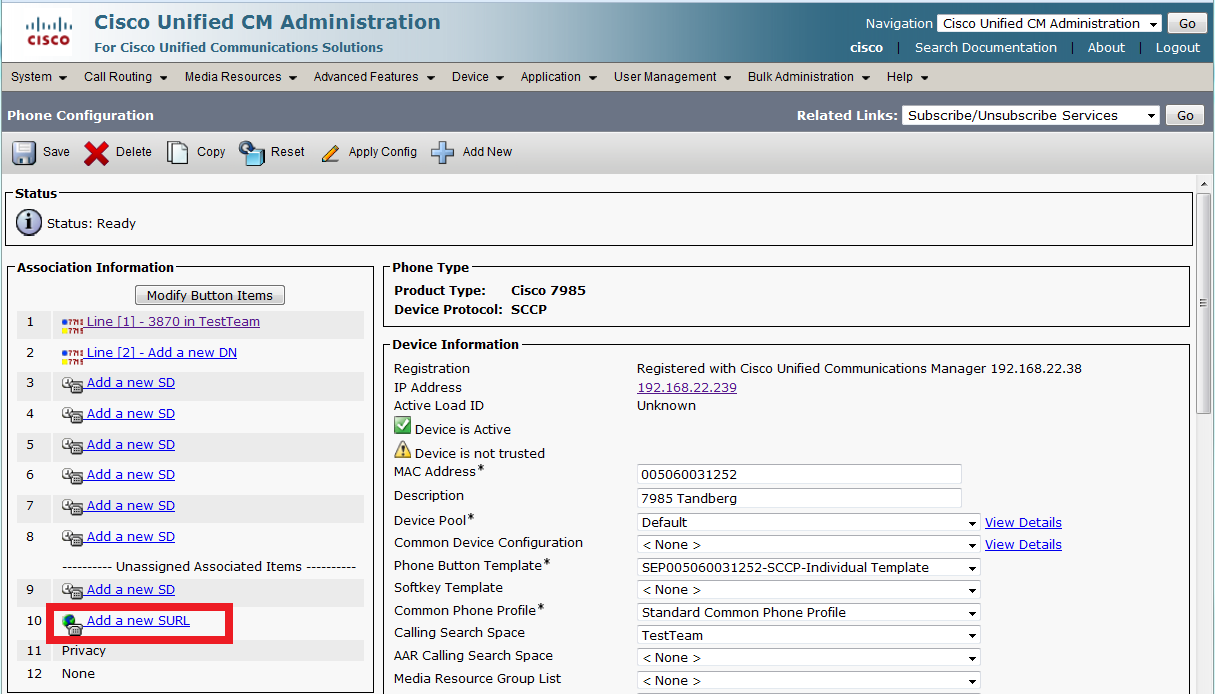Expand the Softkey Template dropdown

[x=808, y=590]
